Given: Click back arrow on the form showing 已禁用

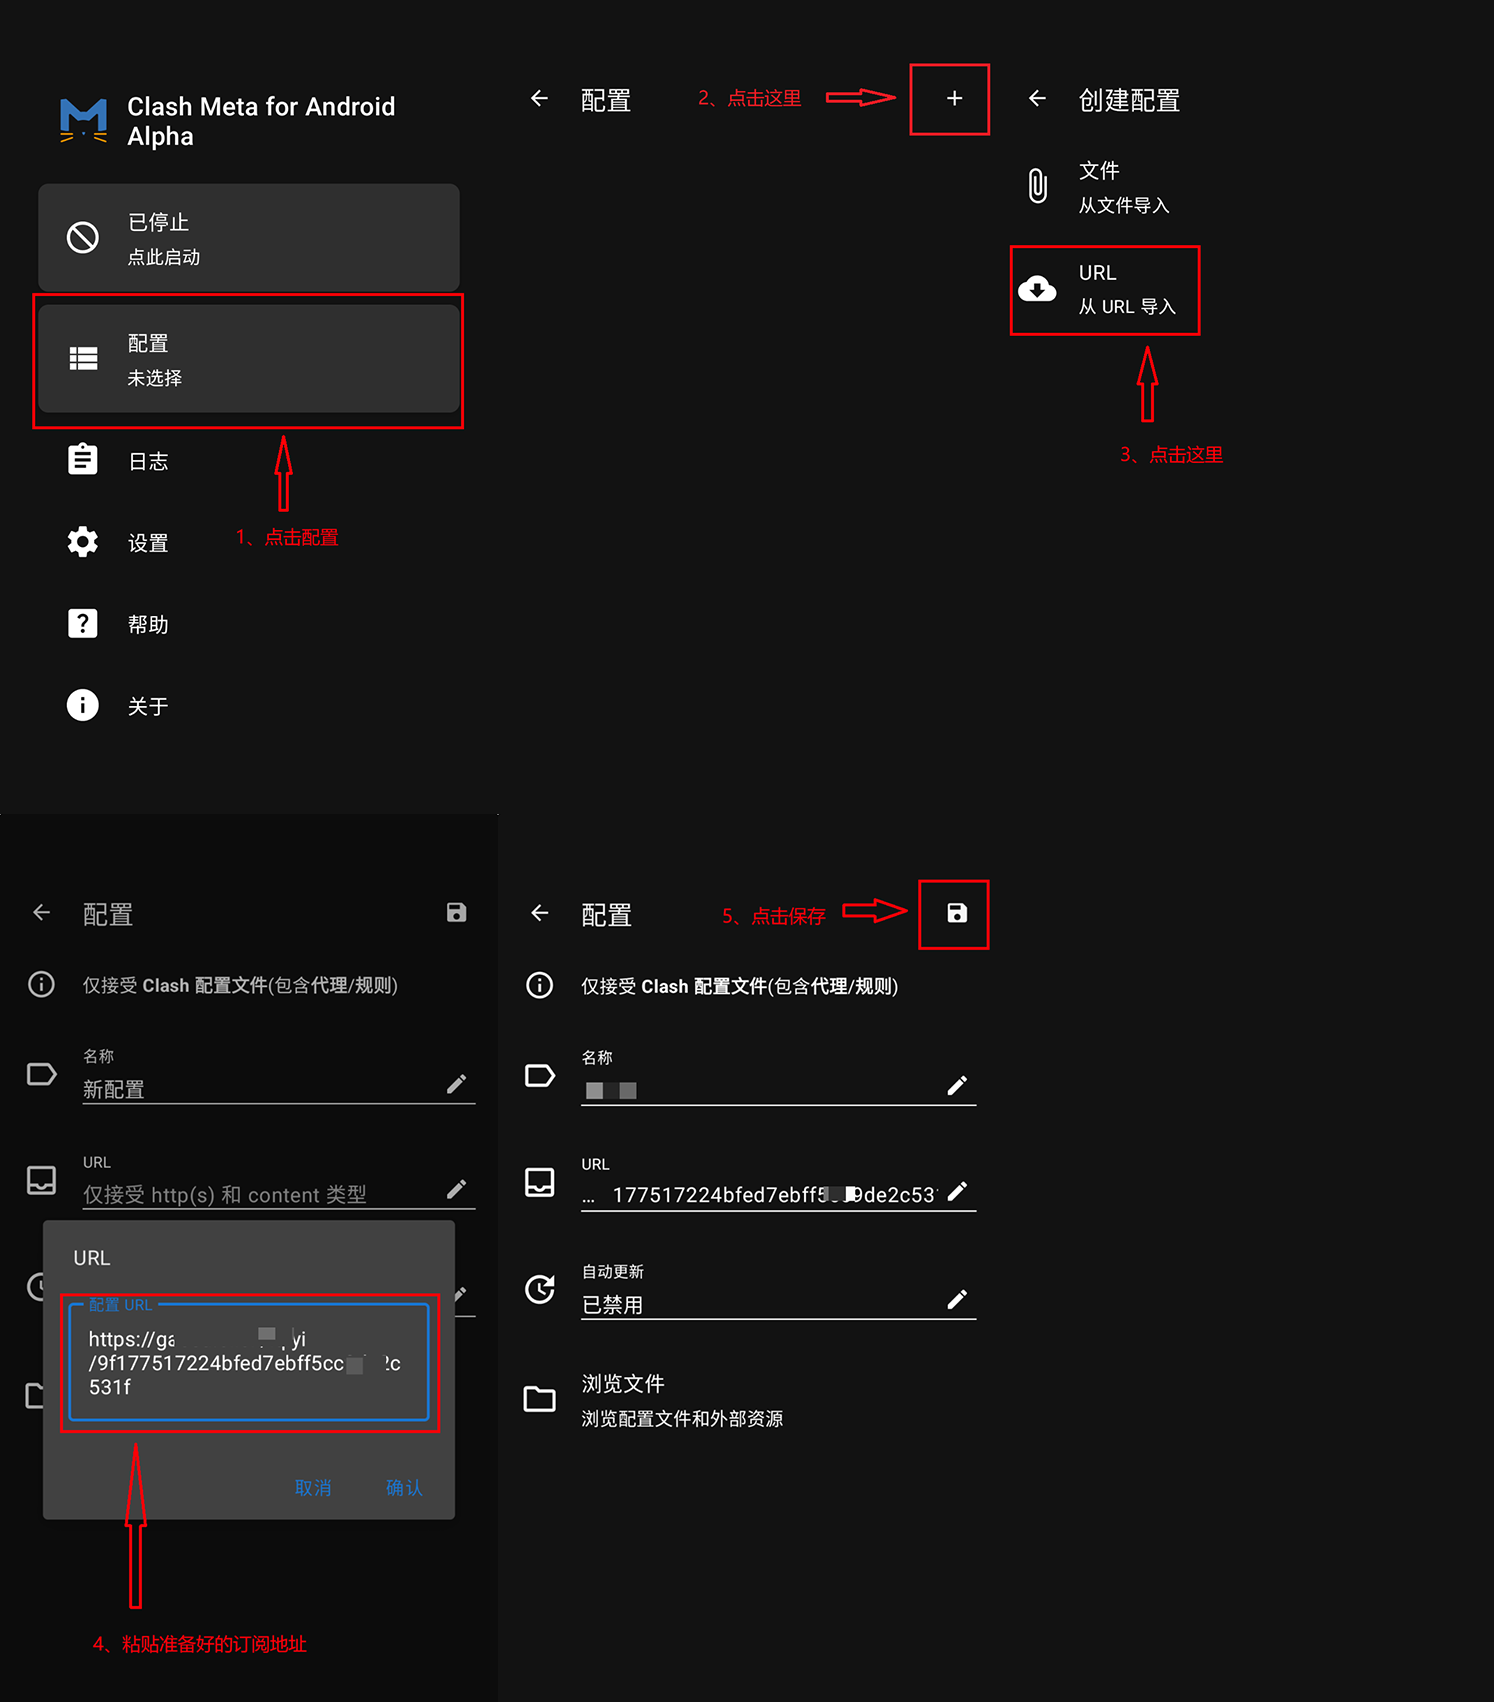Looking at the screenshot, I should 540,913.
